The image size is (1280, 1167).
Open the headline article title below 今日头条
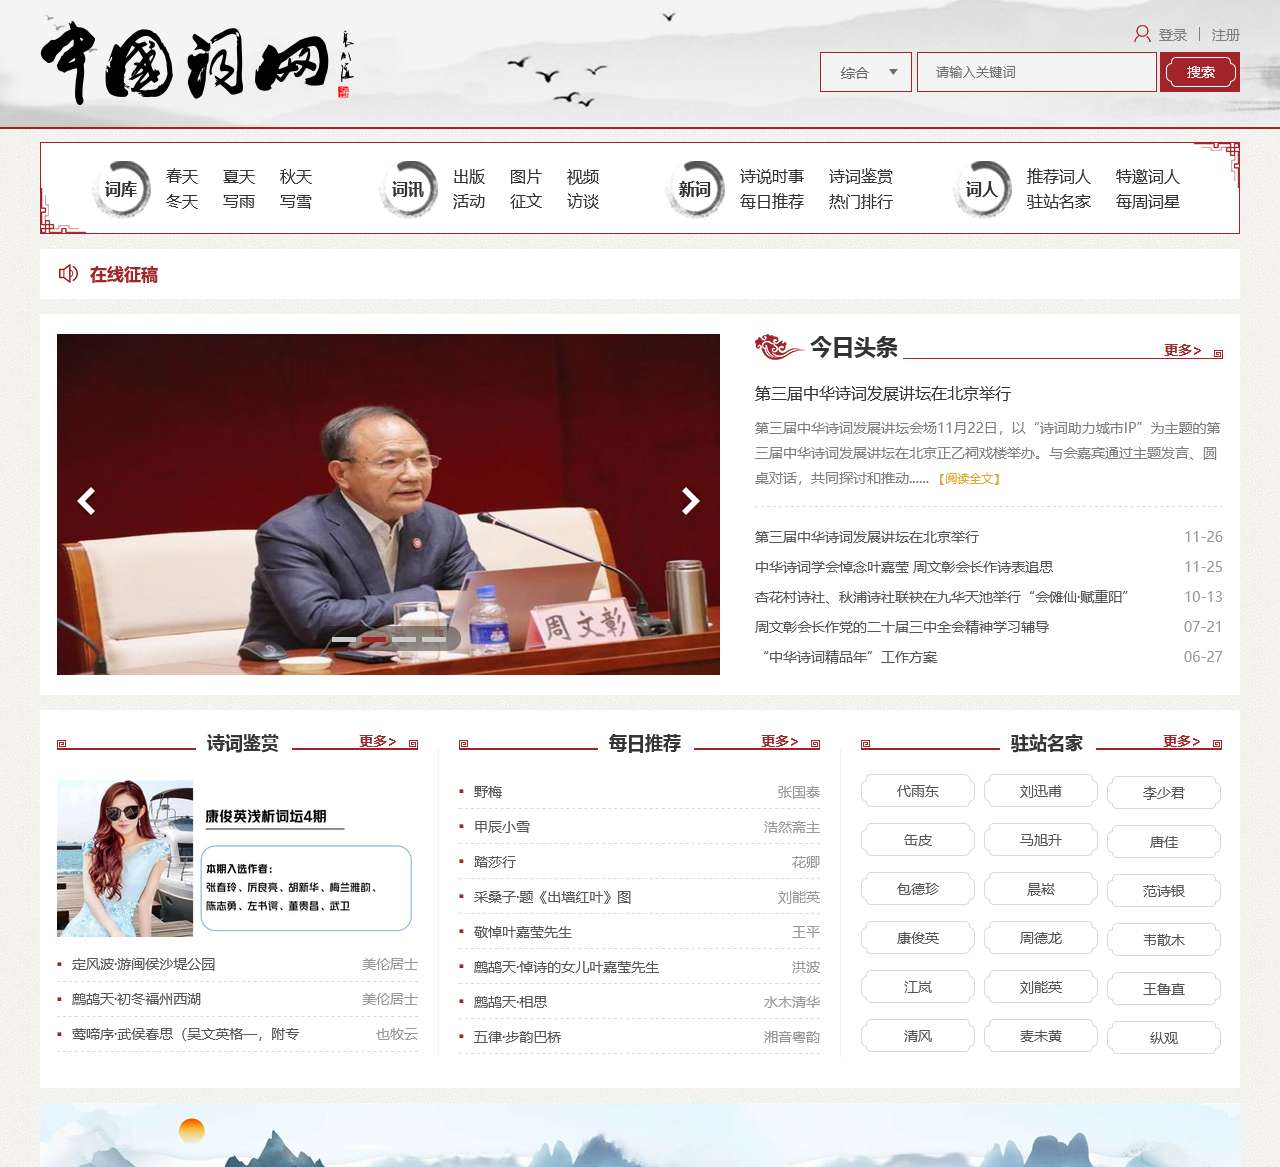coord(883,394)
